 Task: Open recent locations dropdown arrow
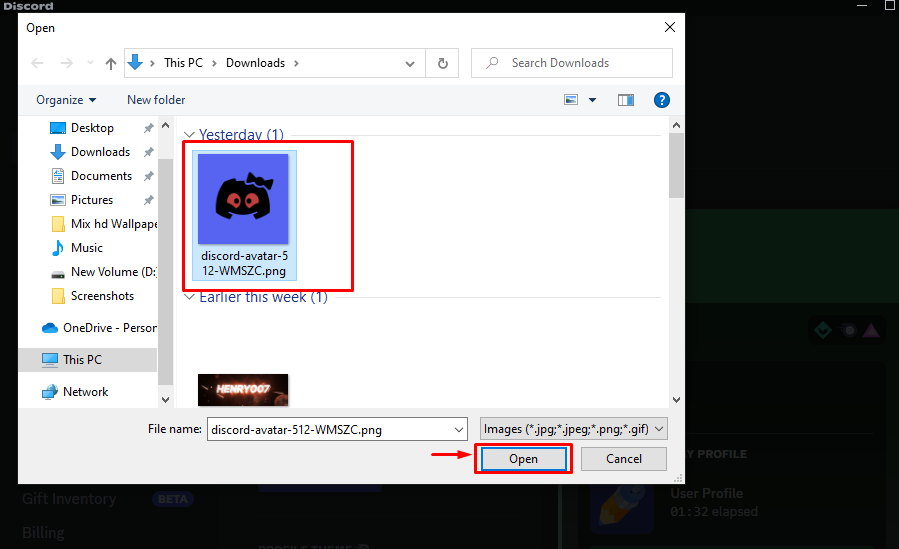coord(90,63)
